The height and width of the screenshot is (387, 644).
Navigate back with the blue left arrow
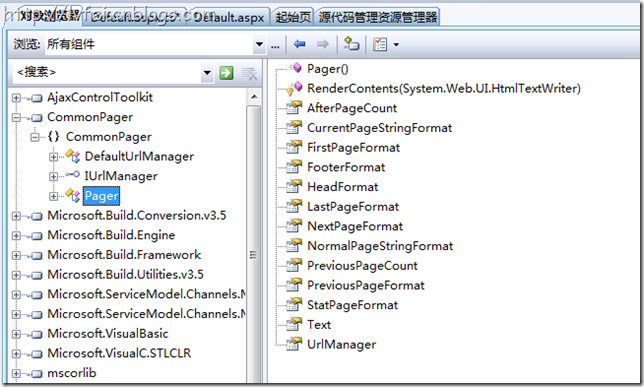pyautogui.click(x=299, y=44)
